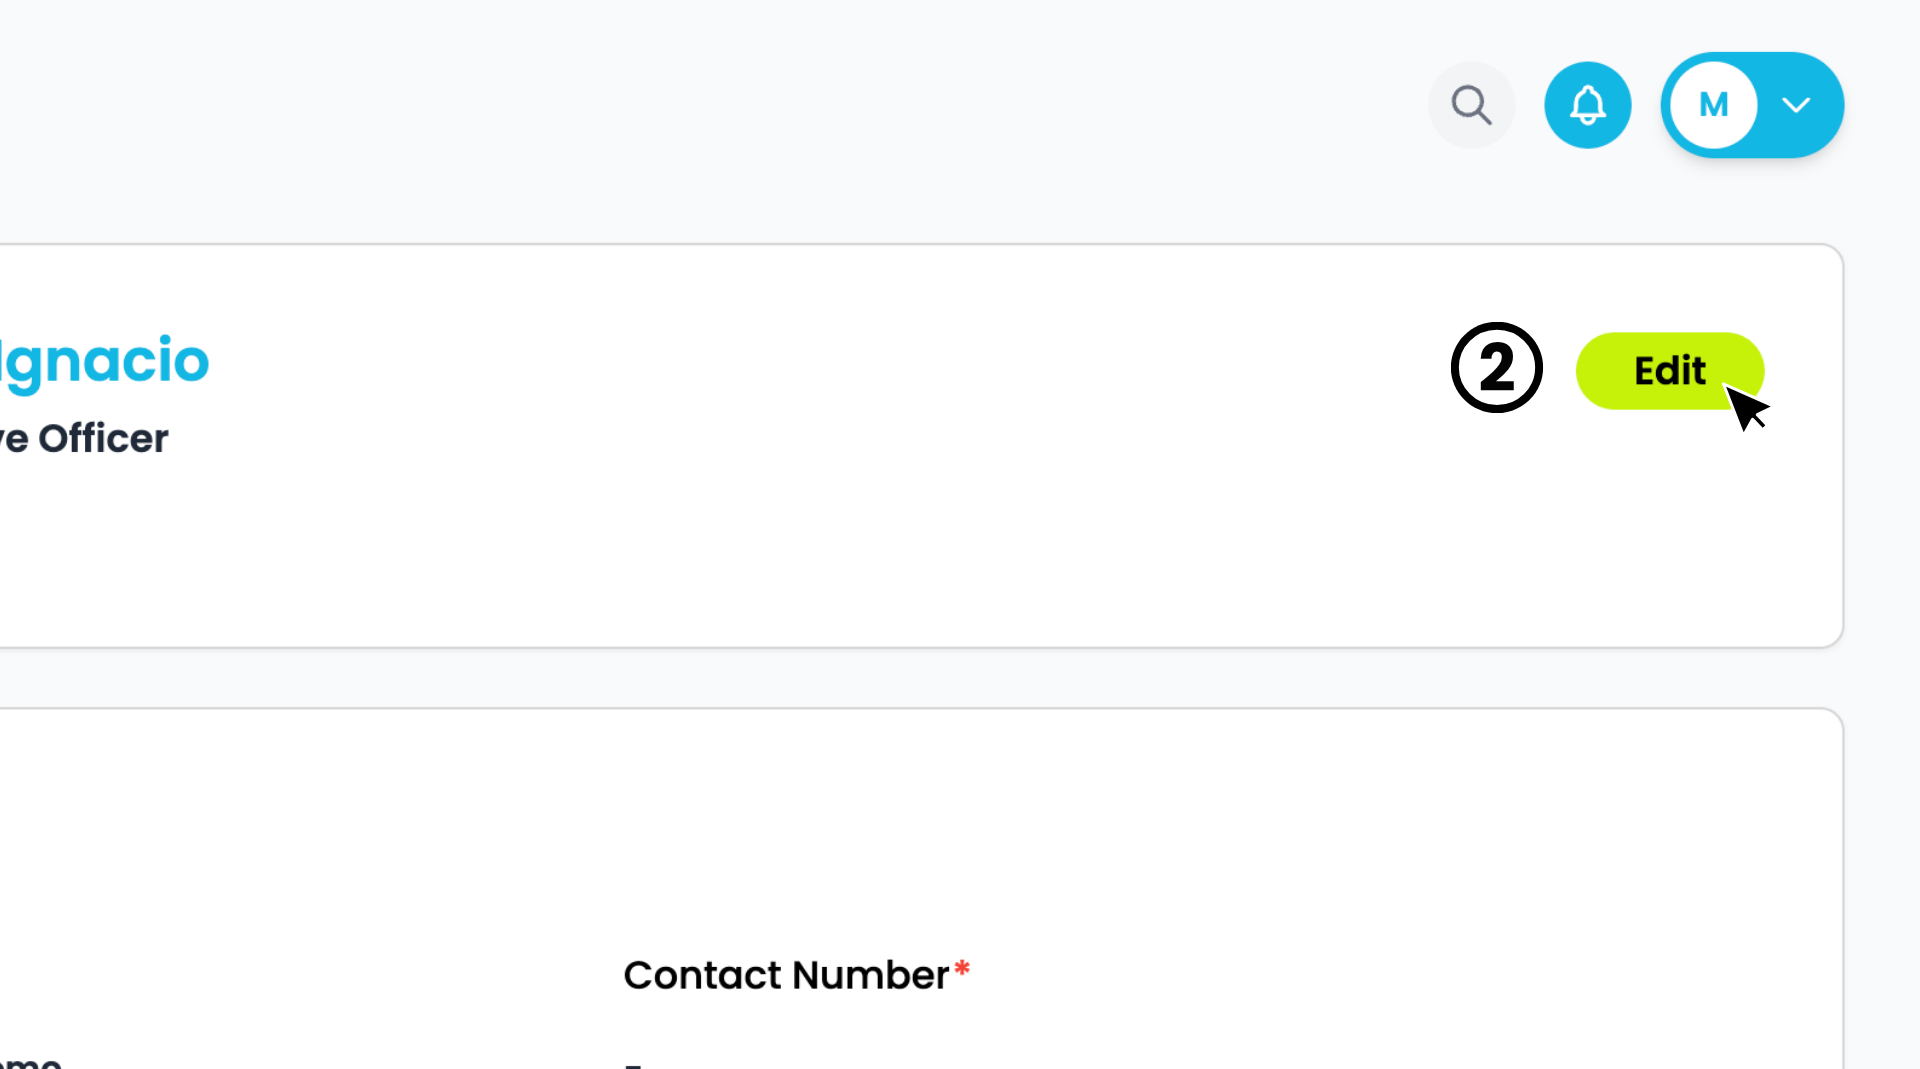Open the blue account pill menu
1920x1069 pixels.
(x=1752, y=105)
